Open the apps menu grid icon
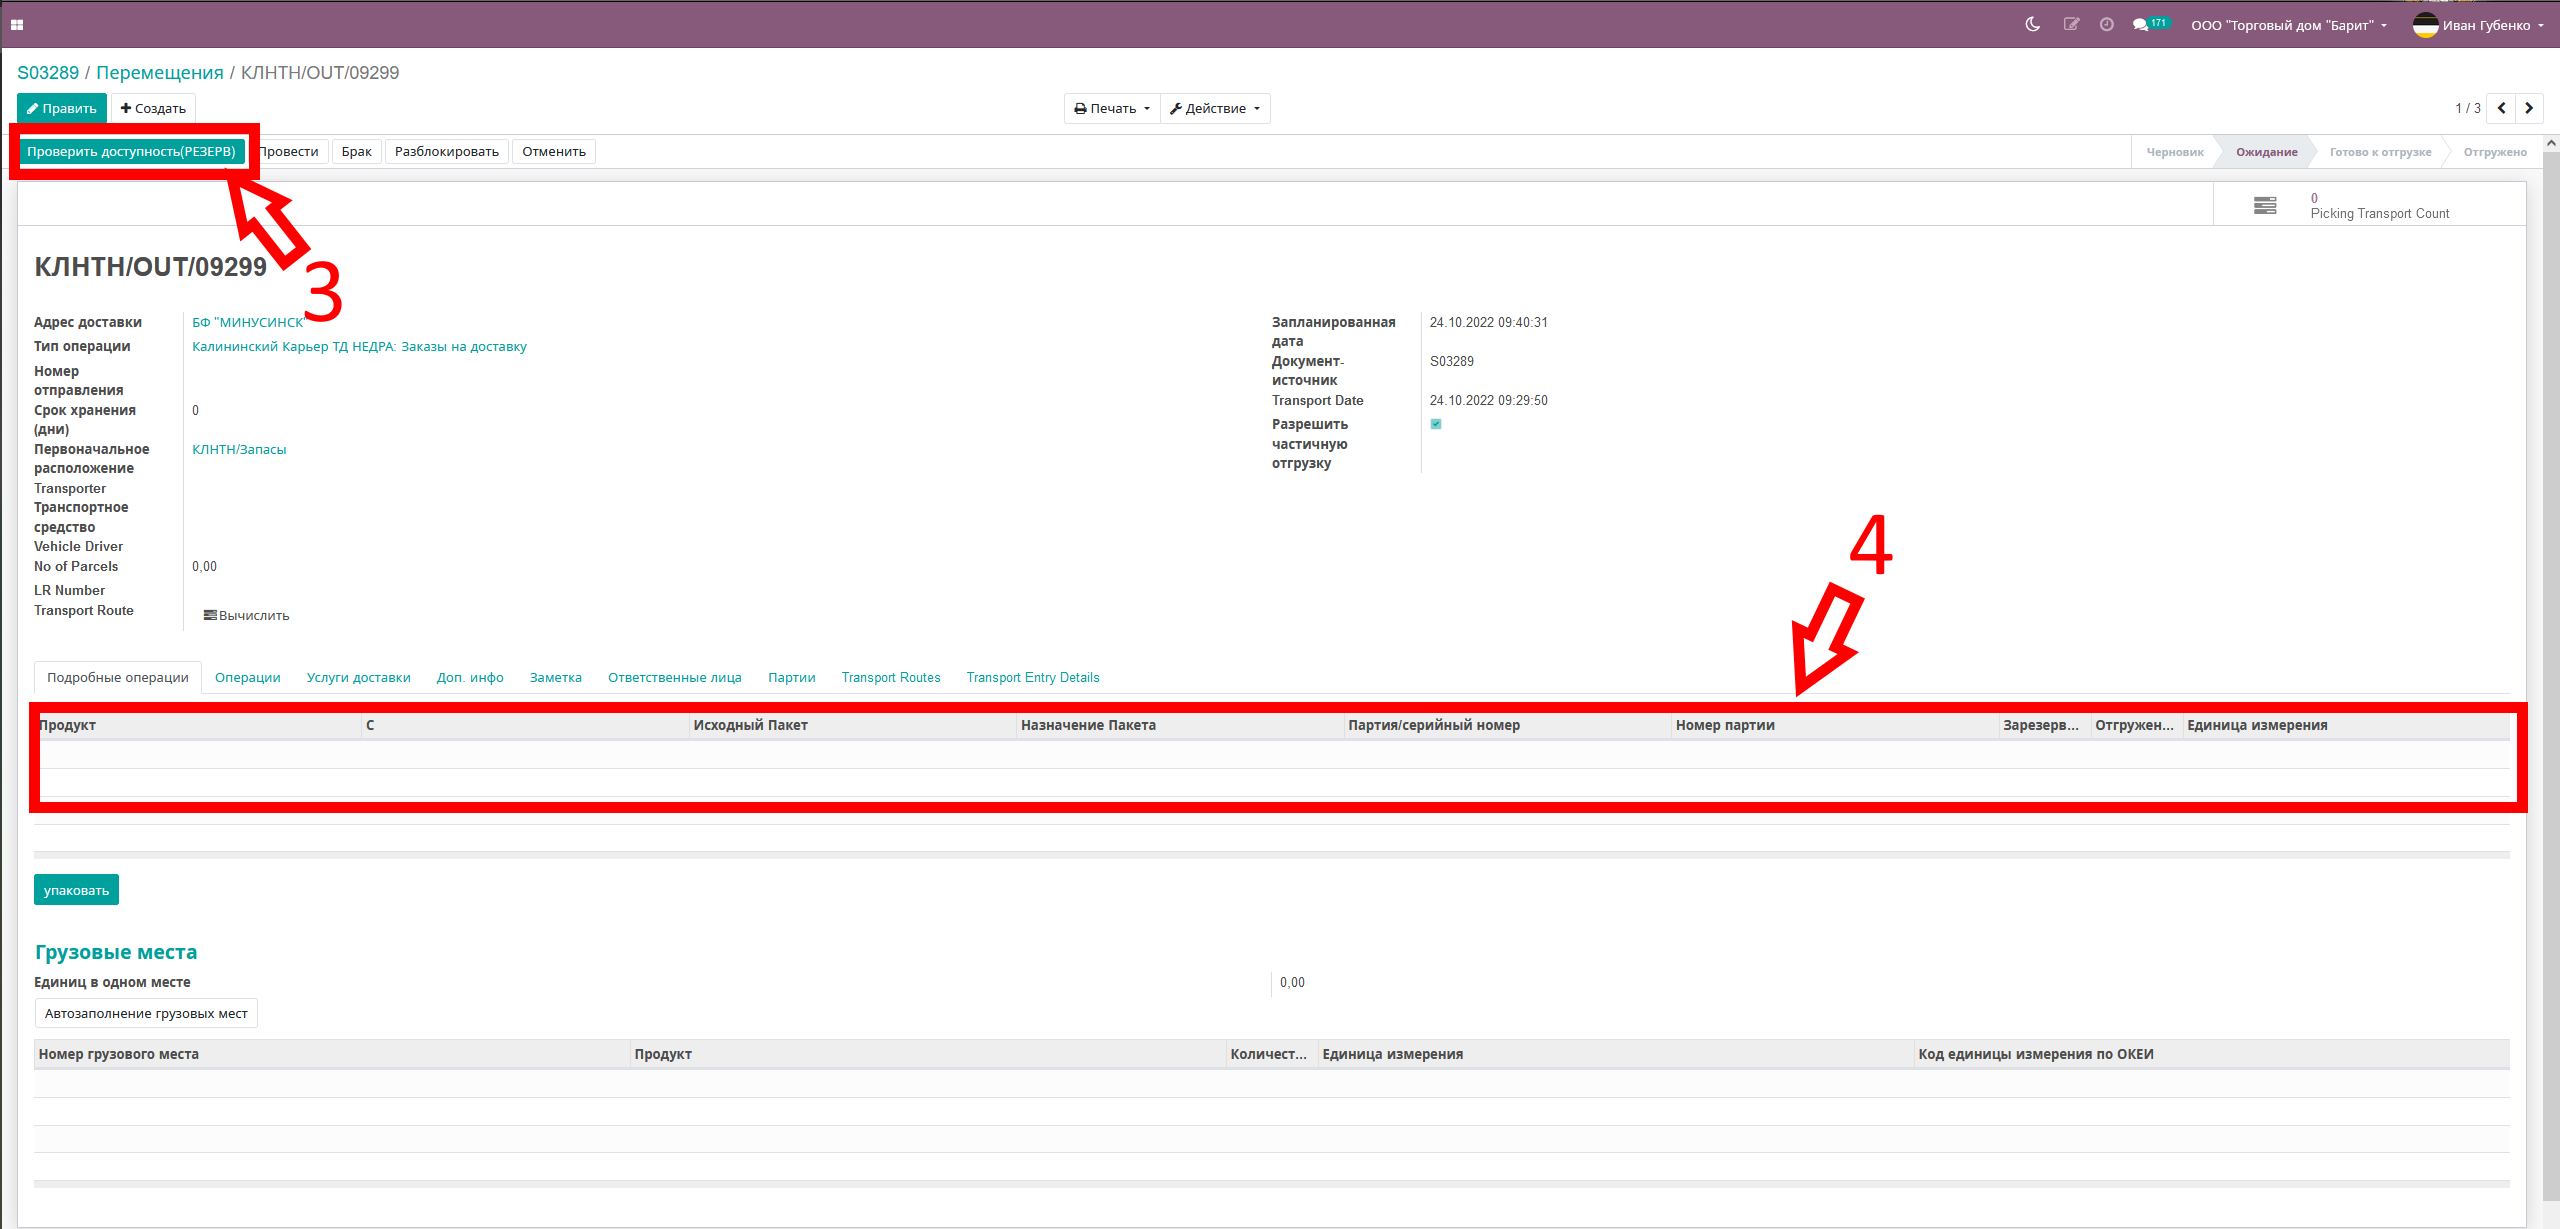This screenshot has height=1229, width=2560. tap(17, 23)
